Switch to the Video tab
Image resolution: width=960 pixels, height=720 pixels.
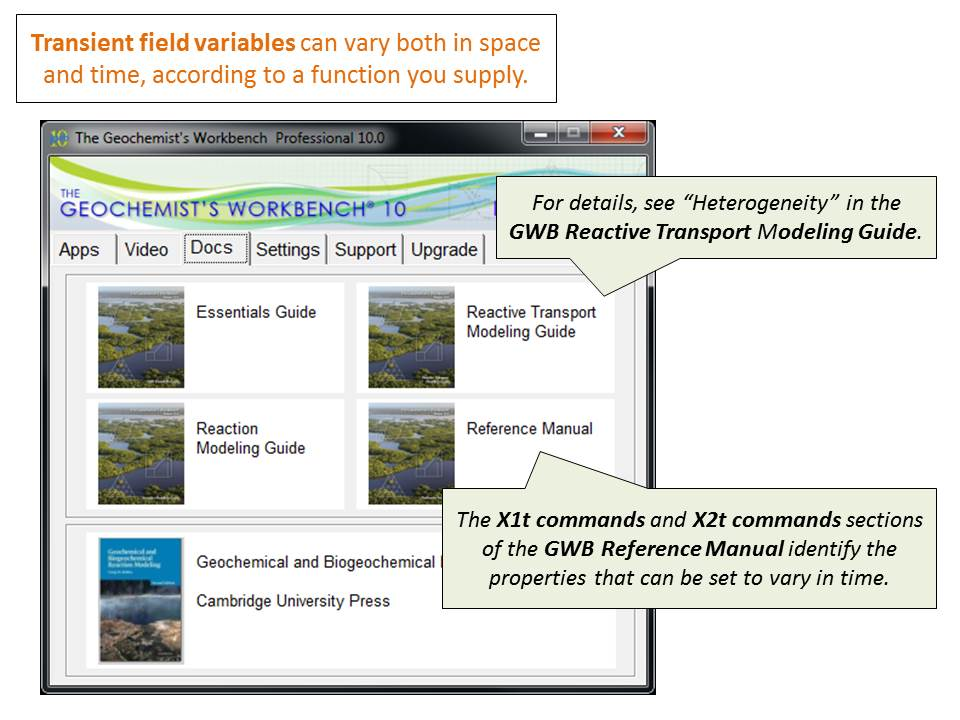coord(146,250)
